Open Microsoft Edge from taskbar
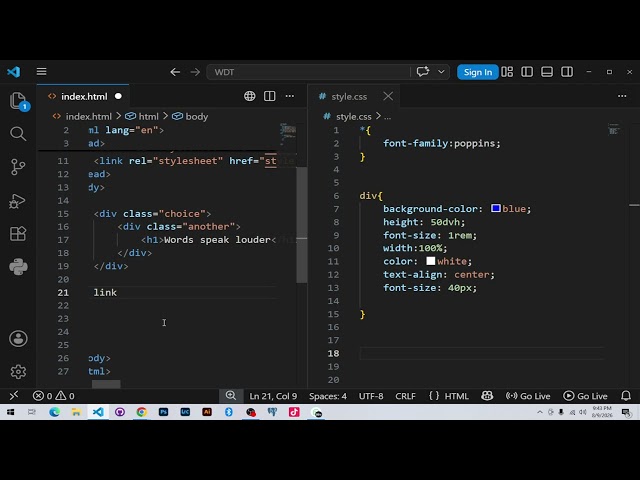 [x=54, y=412]
